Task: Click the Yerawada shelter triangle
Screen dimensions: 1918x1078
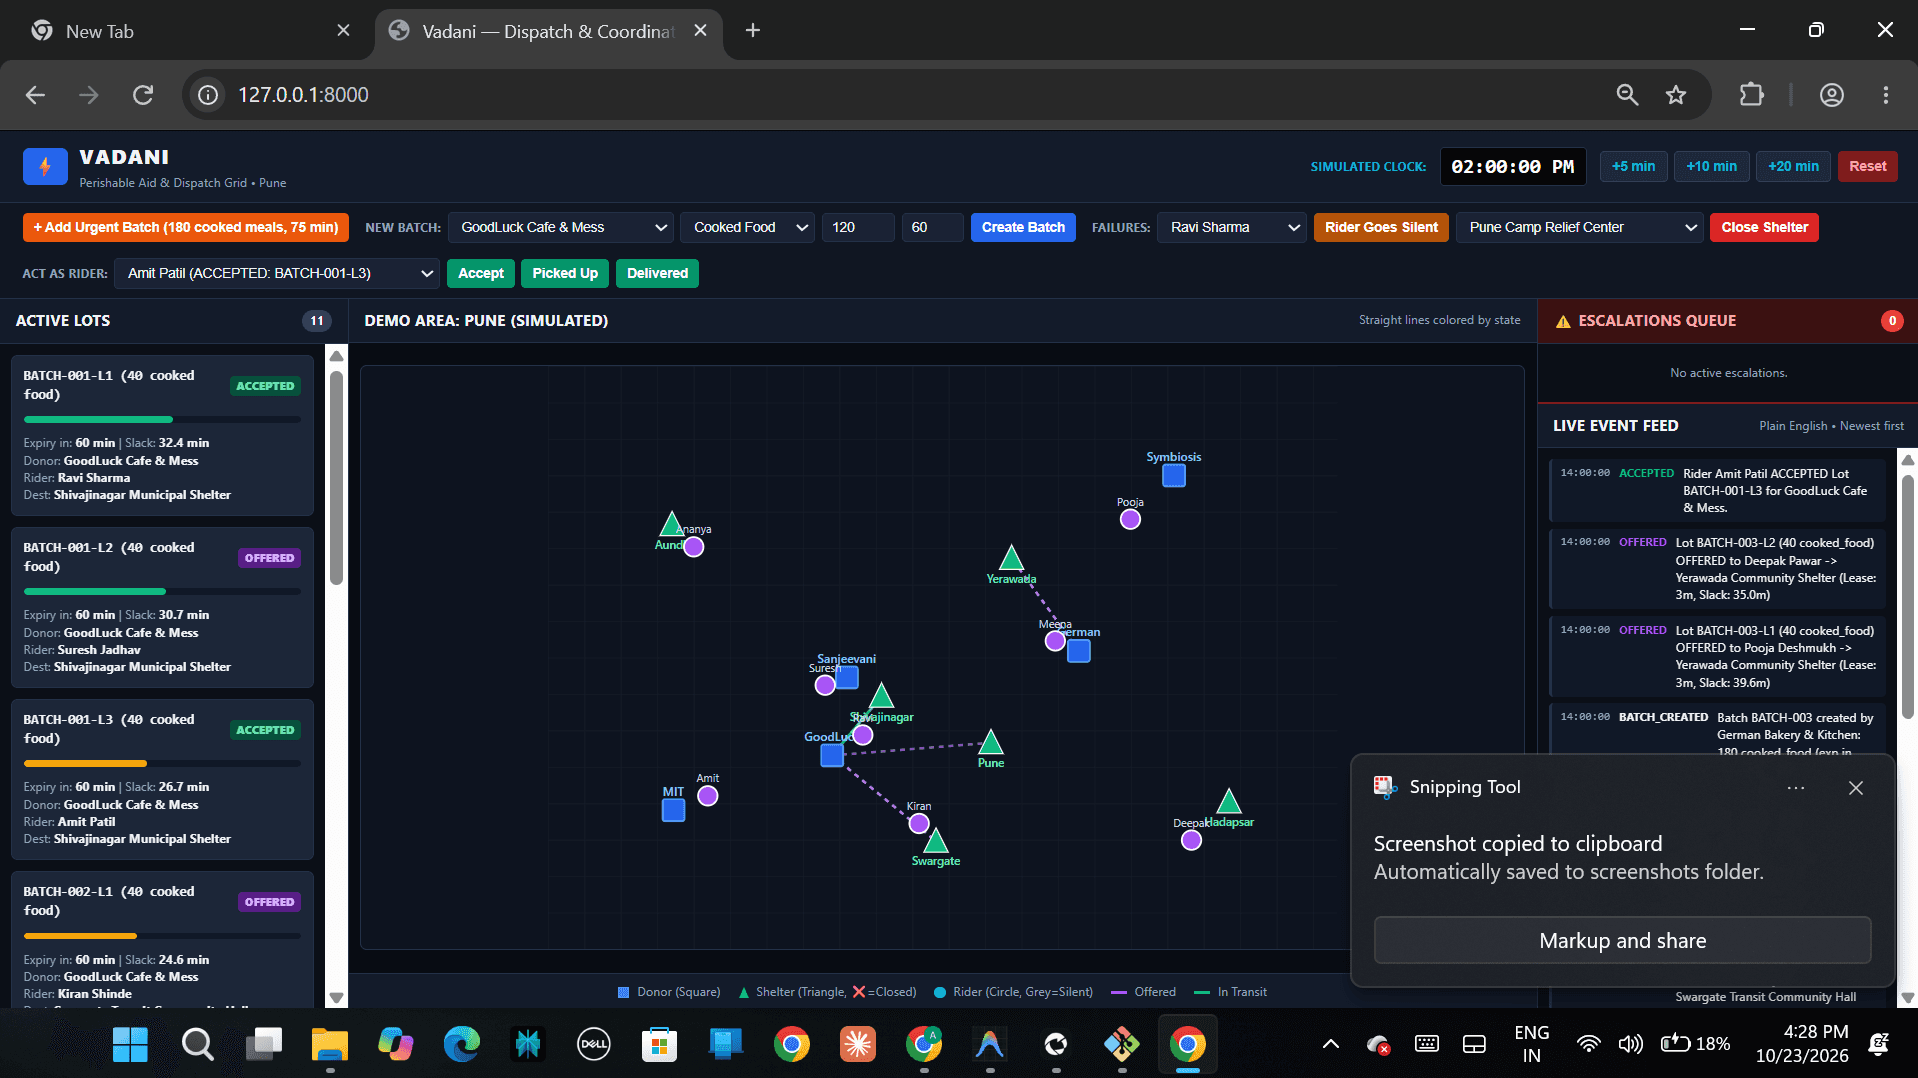Action: (x=1011, y=558)
